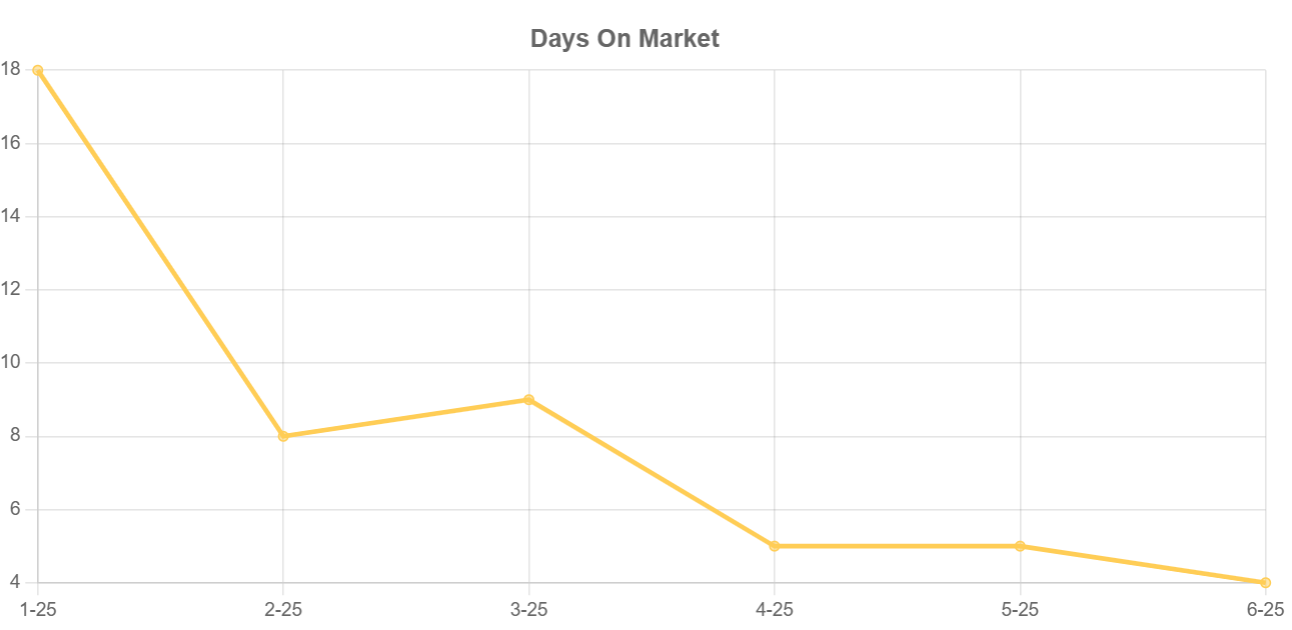
Task: Click the 5-25 data point marker
Action: [1020, 546]
